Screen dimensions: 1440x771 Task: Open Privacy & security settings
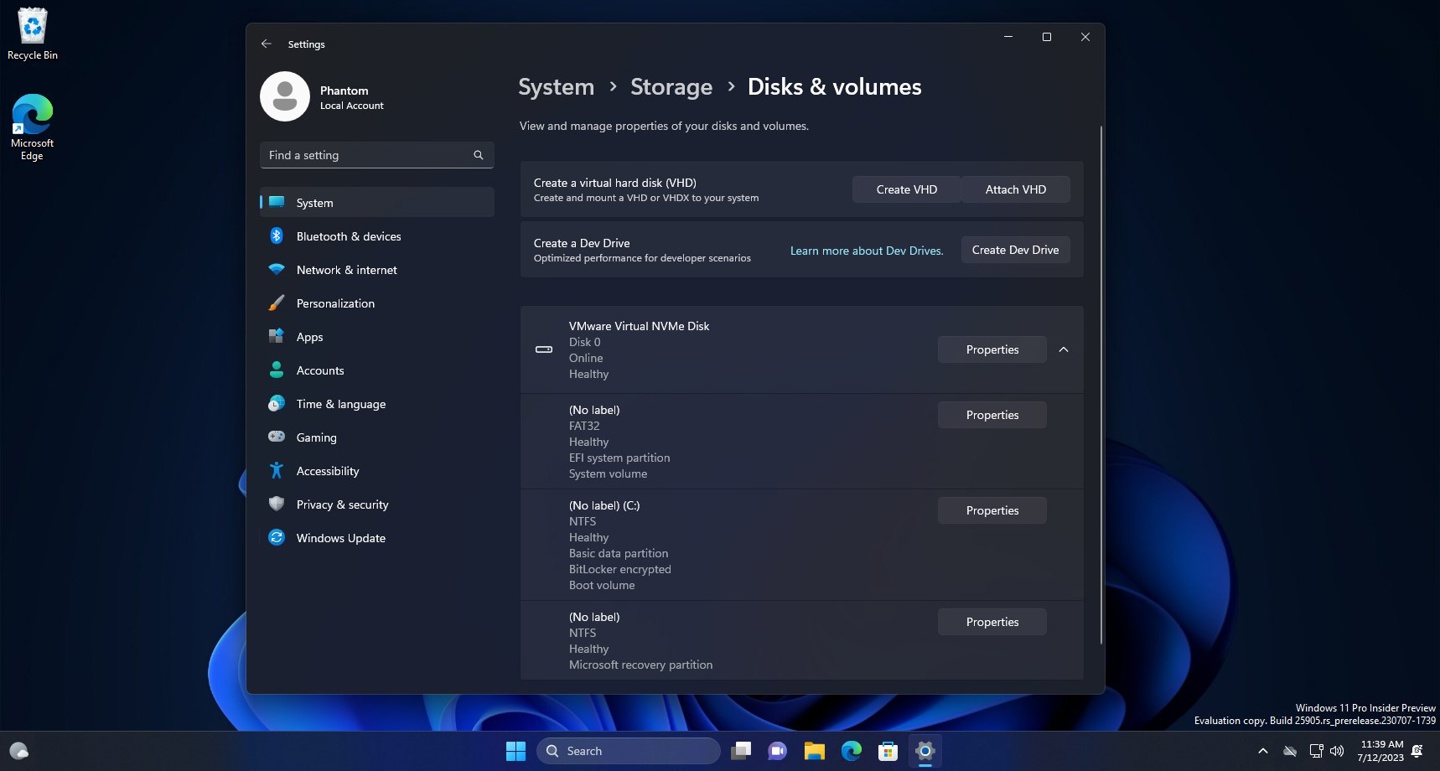coord(342,504)
